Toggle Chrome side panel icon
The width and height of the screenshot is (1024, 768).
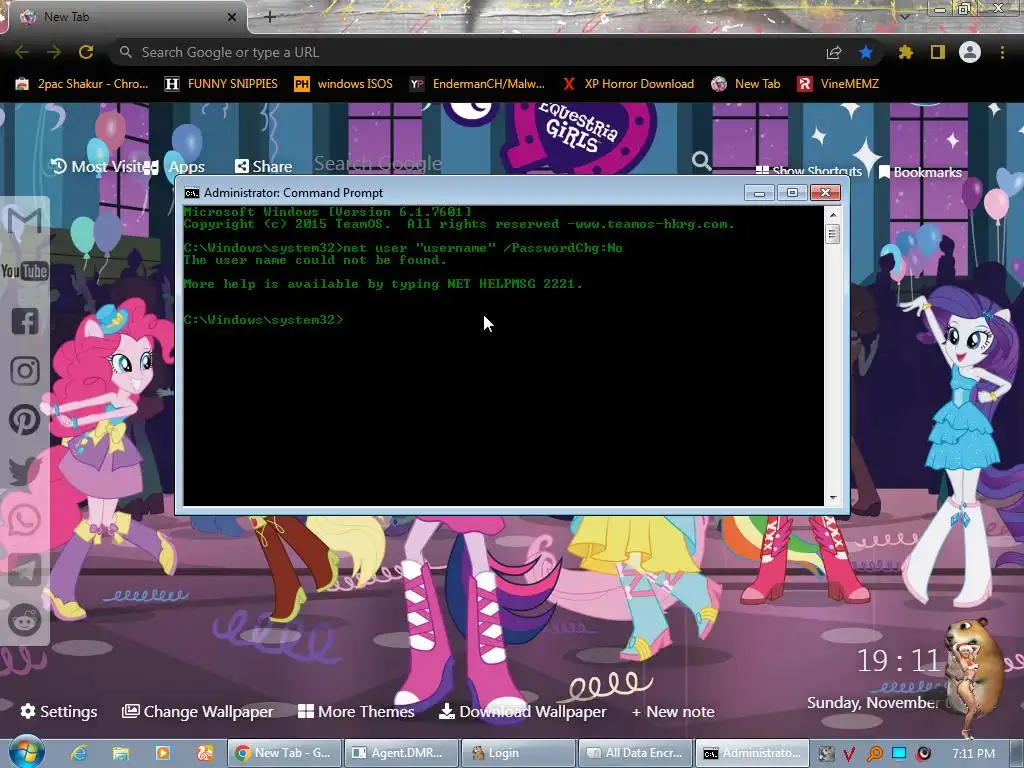pyautogui.click(x=938, y=52)
